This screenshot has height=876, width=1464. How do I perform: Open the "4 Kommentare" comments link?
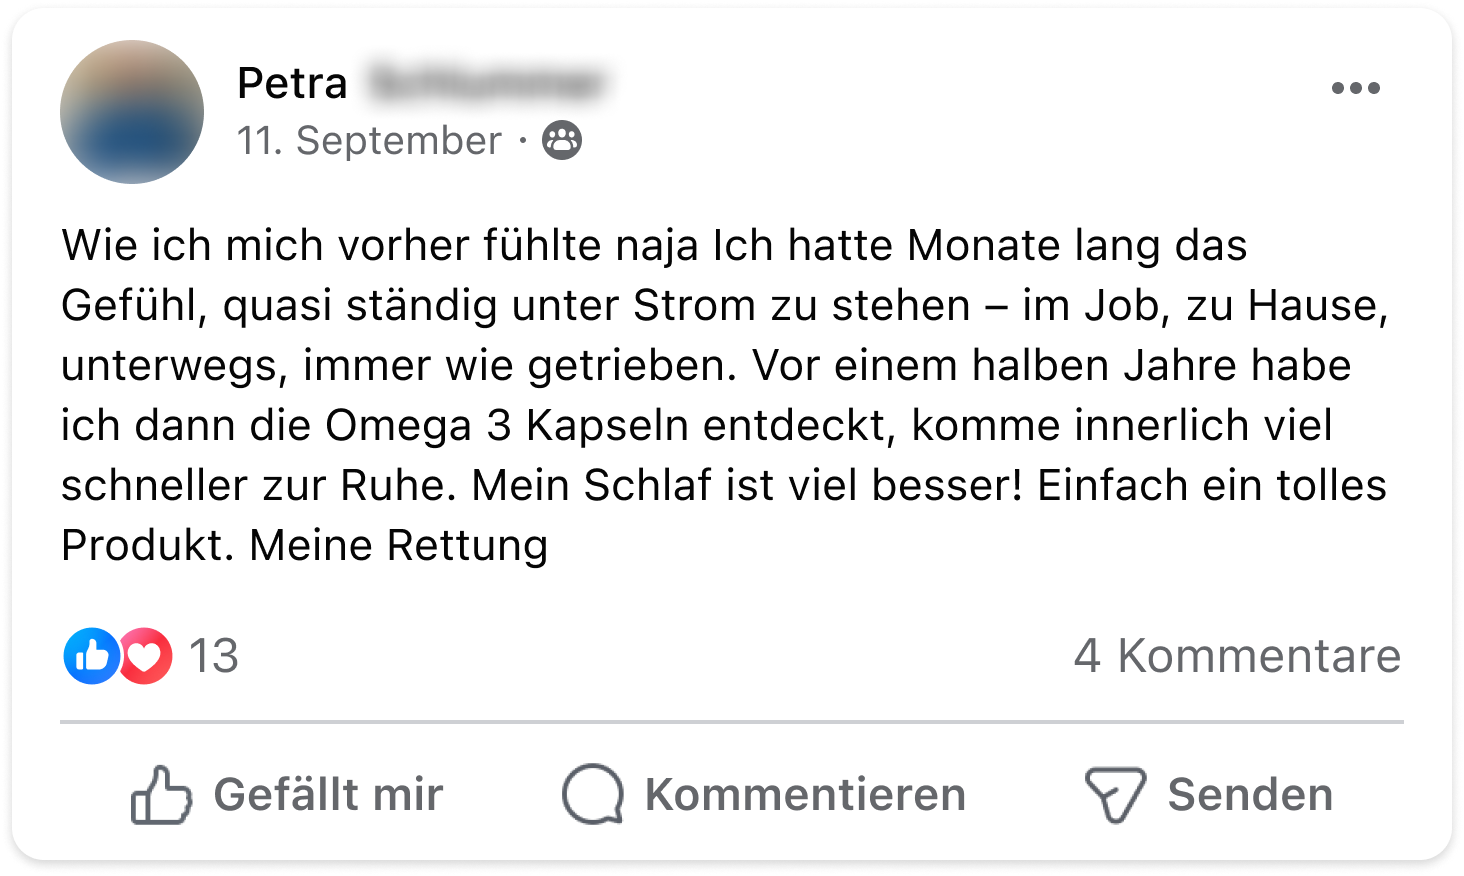click(x=1237, y=656)
